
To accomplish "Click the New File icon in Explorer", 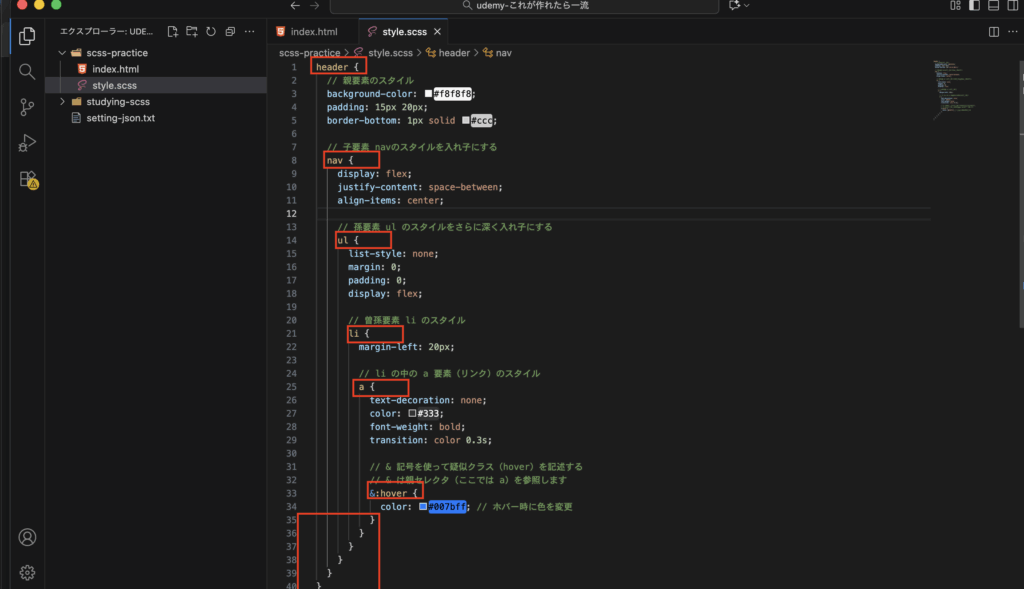I will click(x=173, y=32).
